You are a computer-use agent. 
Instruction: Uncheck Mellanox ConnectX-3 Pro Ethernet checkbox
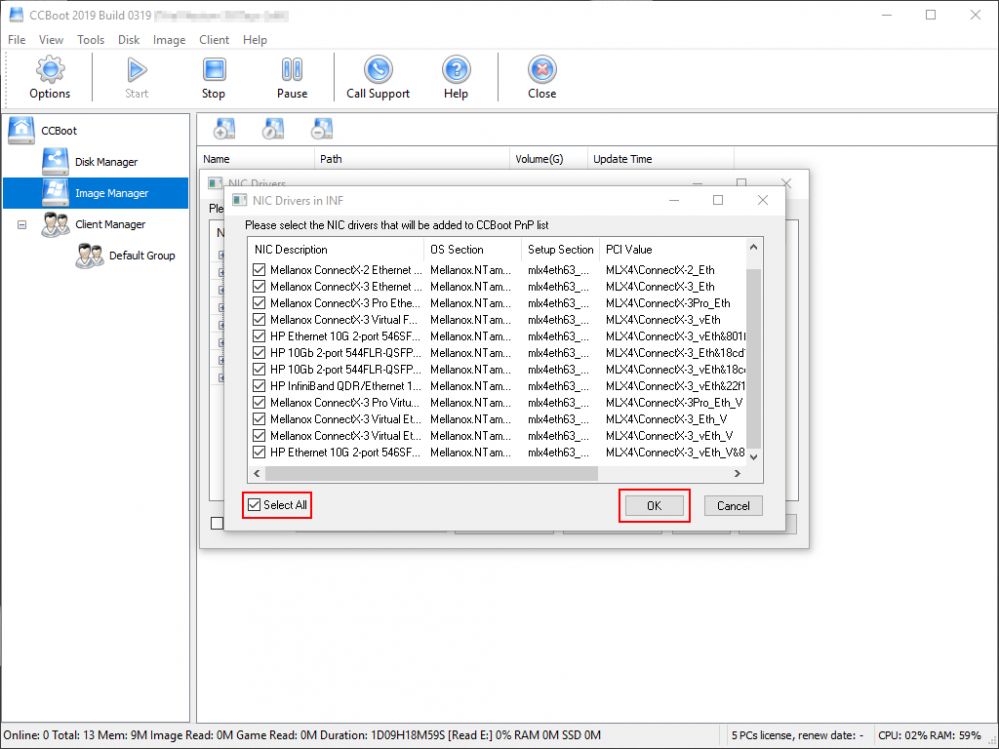pyautogui.click(x=259, y=303)
